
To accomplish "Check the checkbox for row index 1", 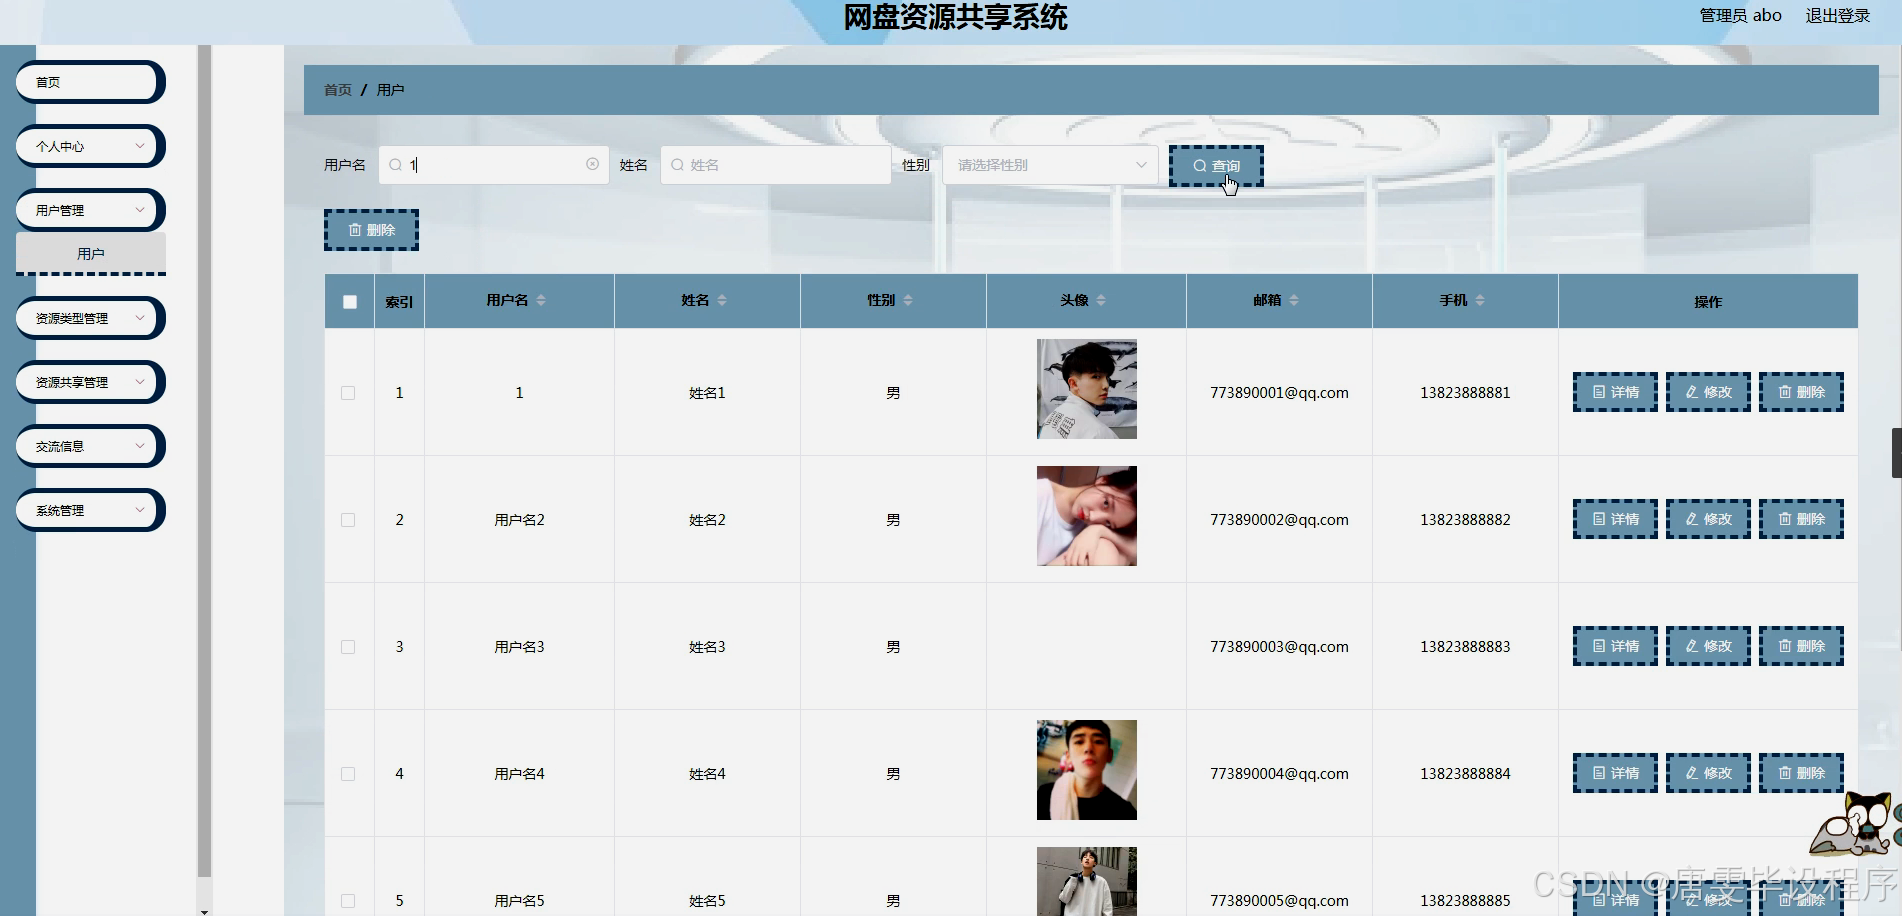I will pos(348,393).
